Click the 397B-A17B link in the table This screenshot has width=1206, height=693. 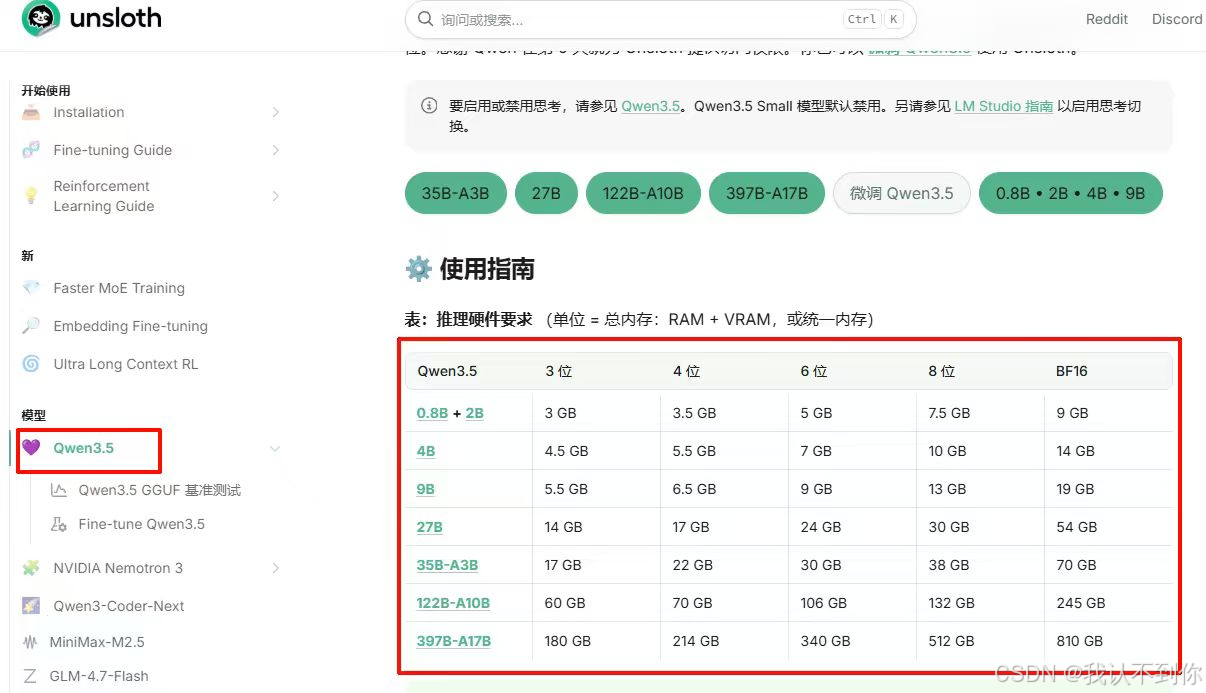tap(454, 641)
